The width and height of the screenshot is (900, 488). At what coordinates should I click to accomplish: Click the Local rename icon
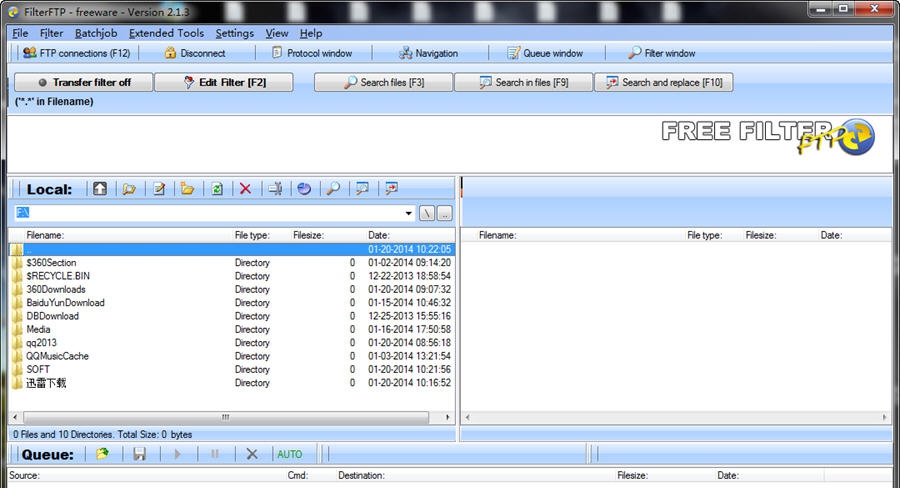pyautogui.click(x=275, y=188)
